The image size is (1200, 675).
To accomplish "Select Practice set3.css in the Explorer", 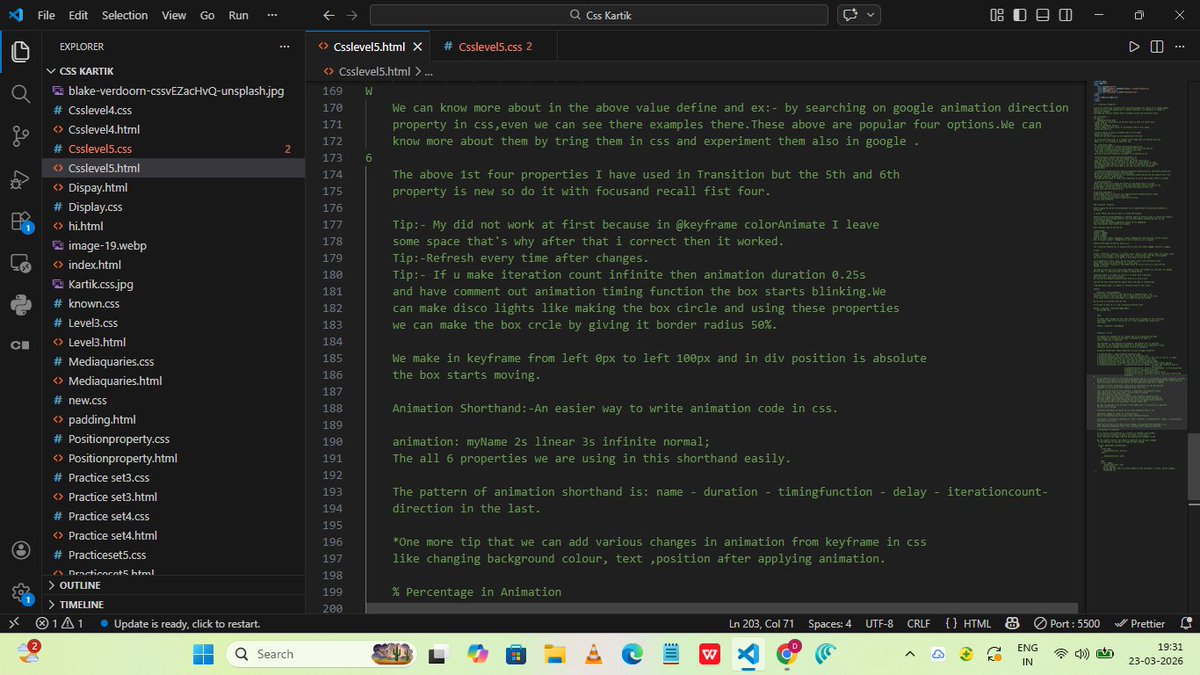I will coord(106,477).
